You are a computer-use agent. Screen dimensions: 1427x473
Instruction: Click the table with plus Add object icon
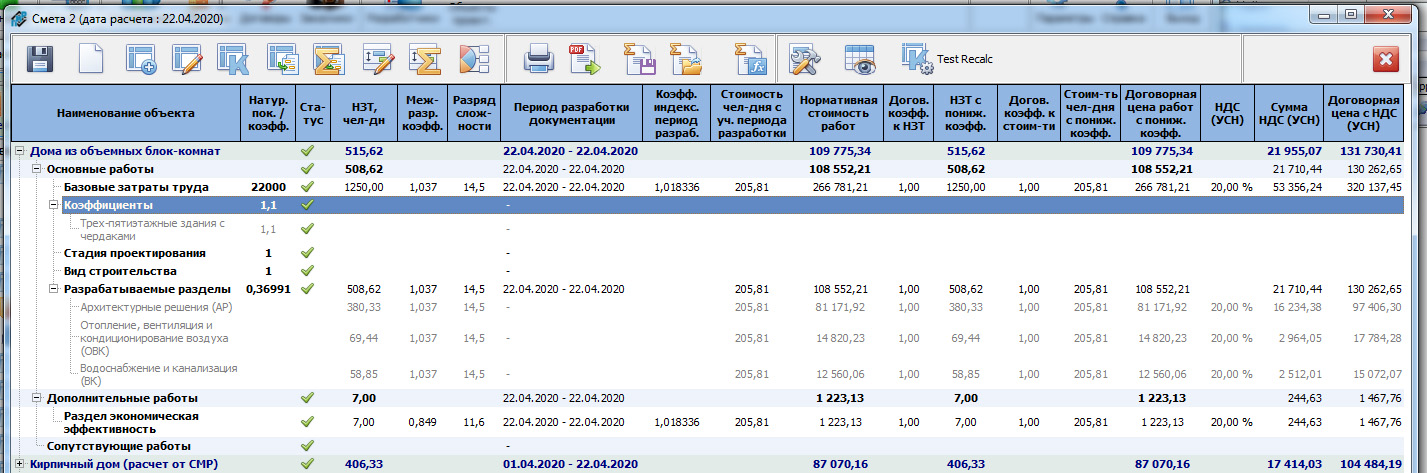tap(141, 59)
